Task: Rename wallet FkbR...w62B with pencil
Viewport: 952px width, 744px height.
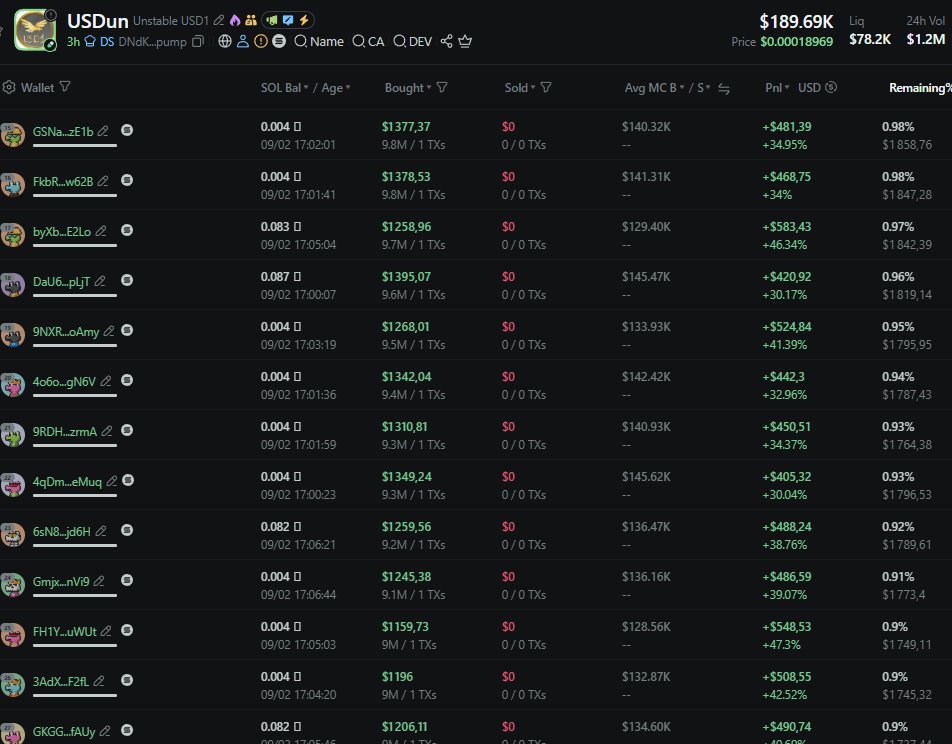Action: tap(103, 180)
